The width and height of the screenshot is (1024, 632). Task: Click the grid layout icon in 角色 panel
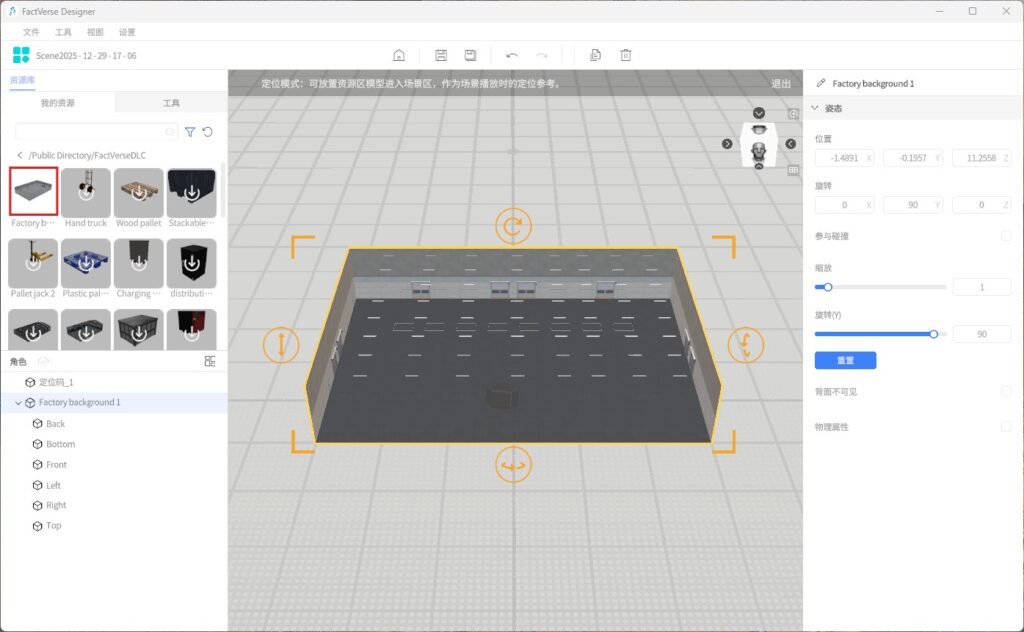point(210,361)
